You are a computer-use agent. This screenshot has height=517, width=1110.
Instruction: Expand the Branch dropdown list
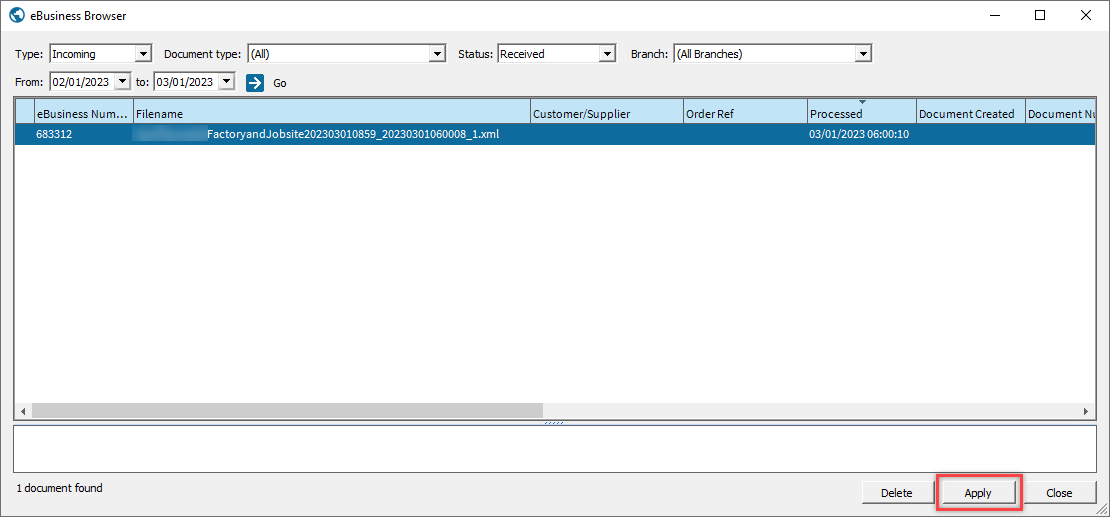point(863,54)
